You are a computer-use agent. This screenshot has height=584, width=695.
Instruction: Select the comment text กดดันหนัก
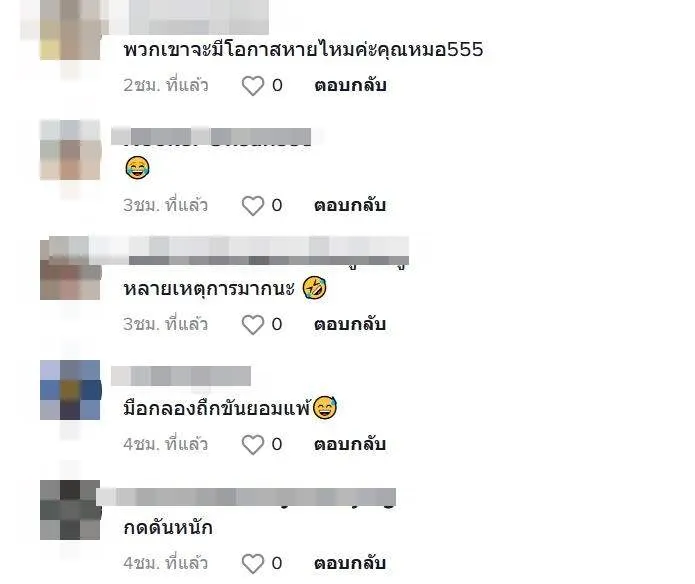(168, 528)
